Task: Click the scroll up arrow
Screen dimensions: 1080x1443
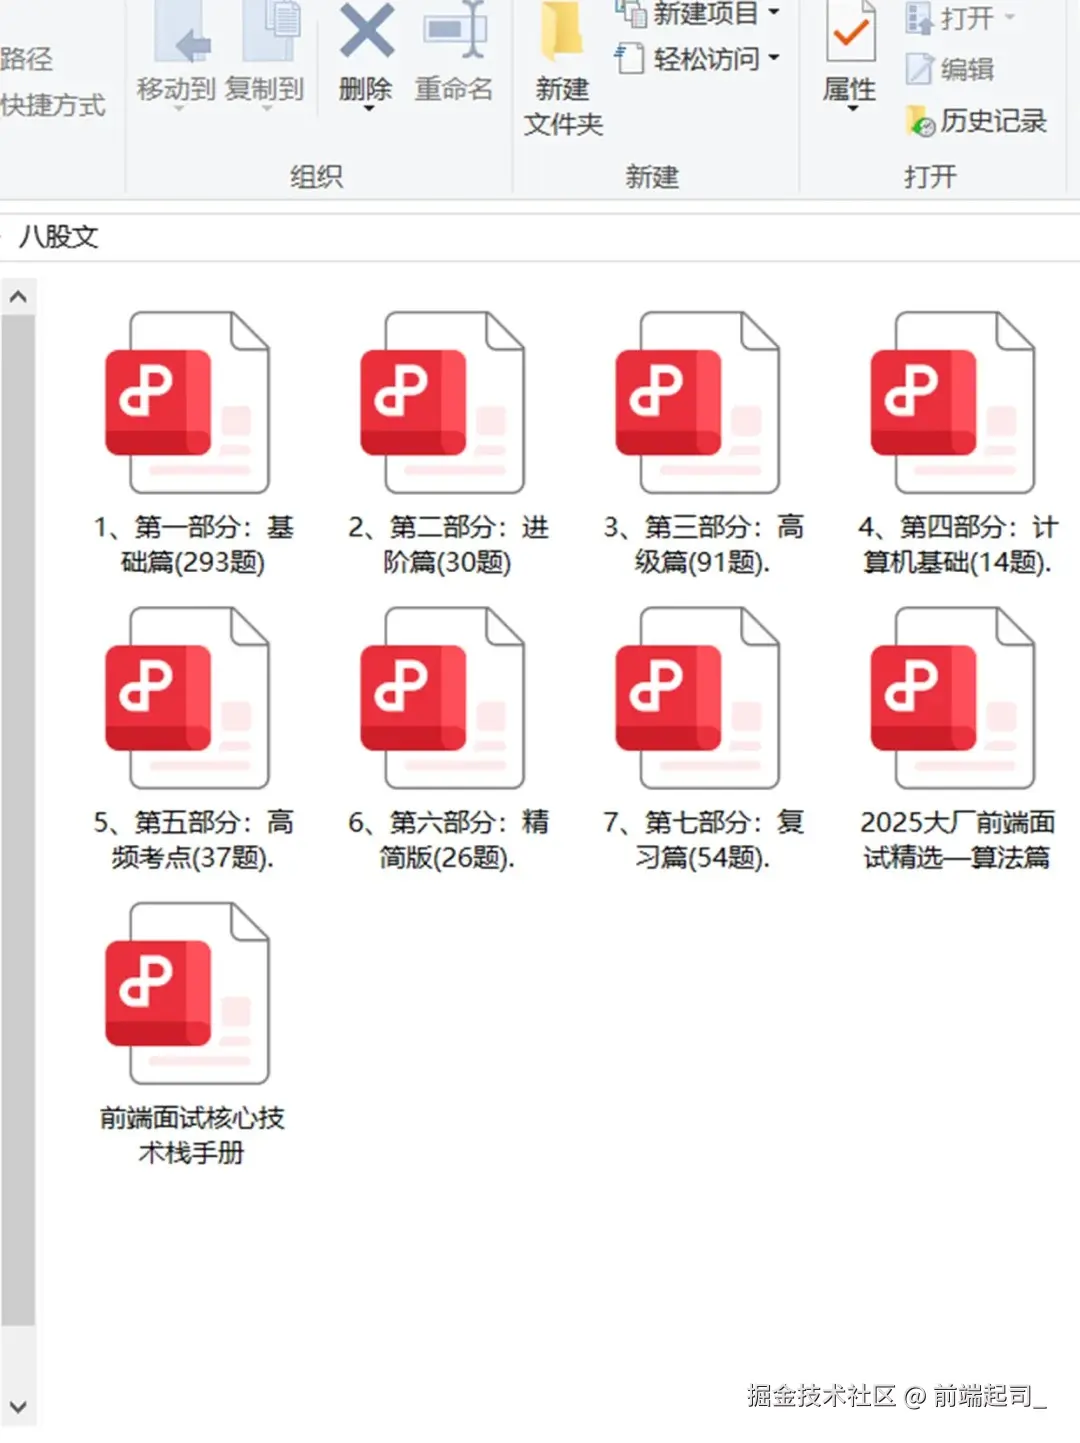Action: click(x=18, y=297)
